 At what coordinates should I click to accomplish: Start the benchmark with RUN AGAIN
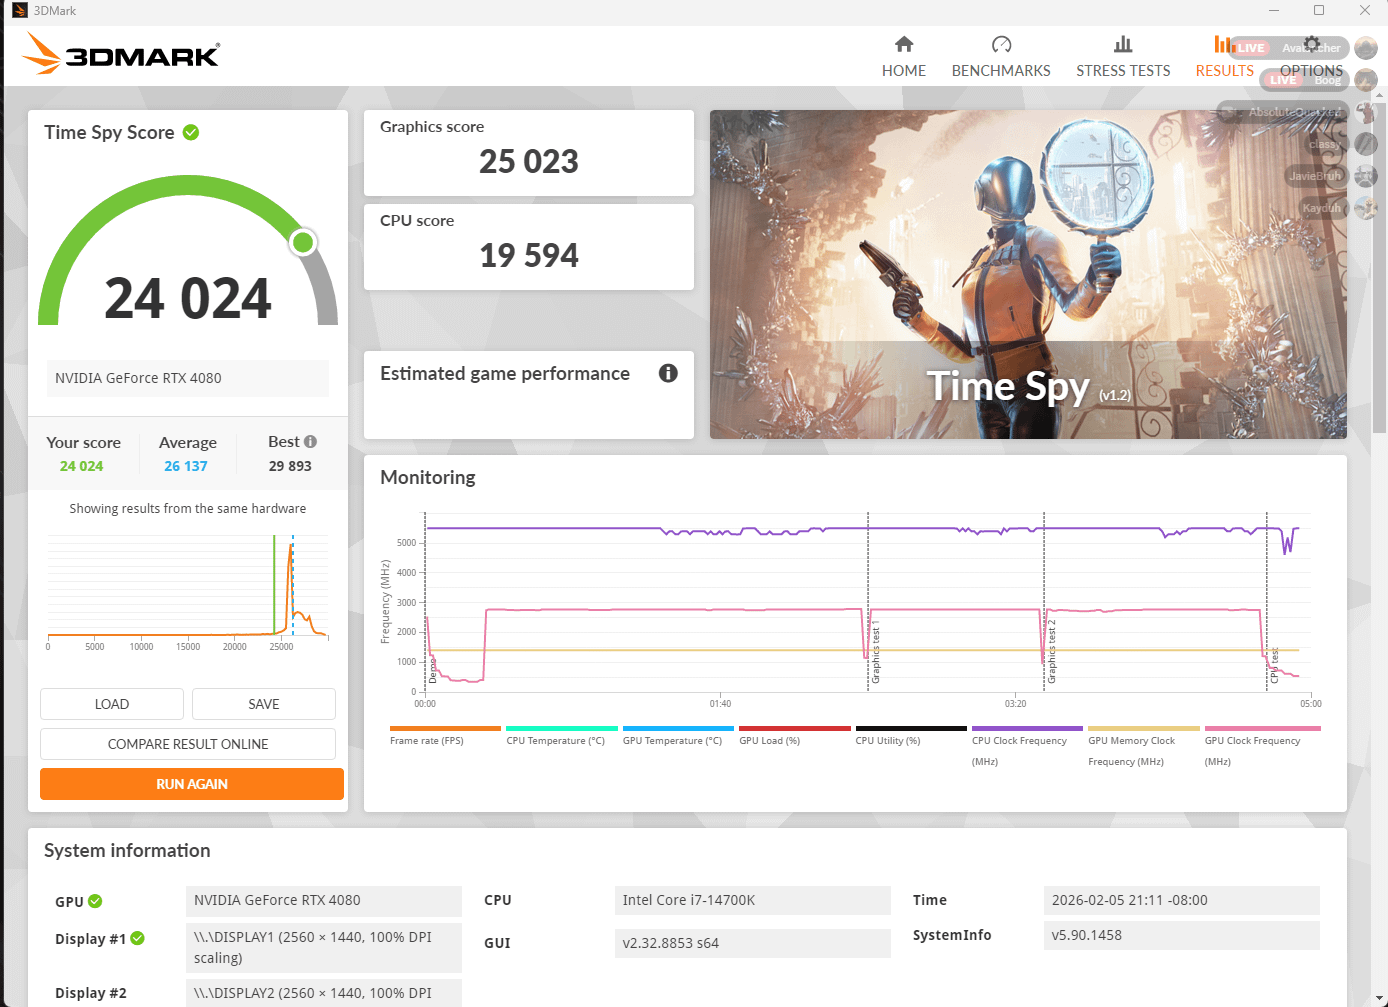[x=192, y=784]
